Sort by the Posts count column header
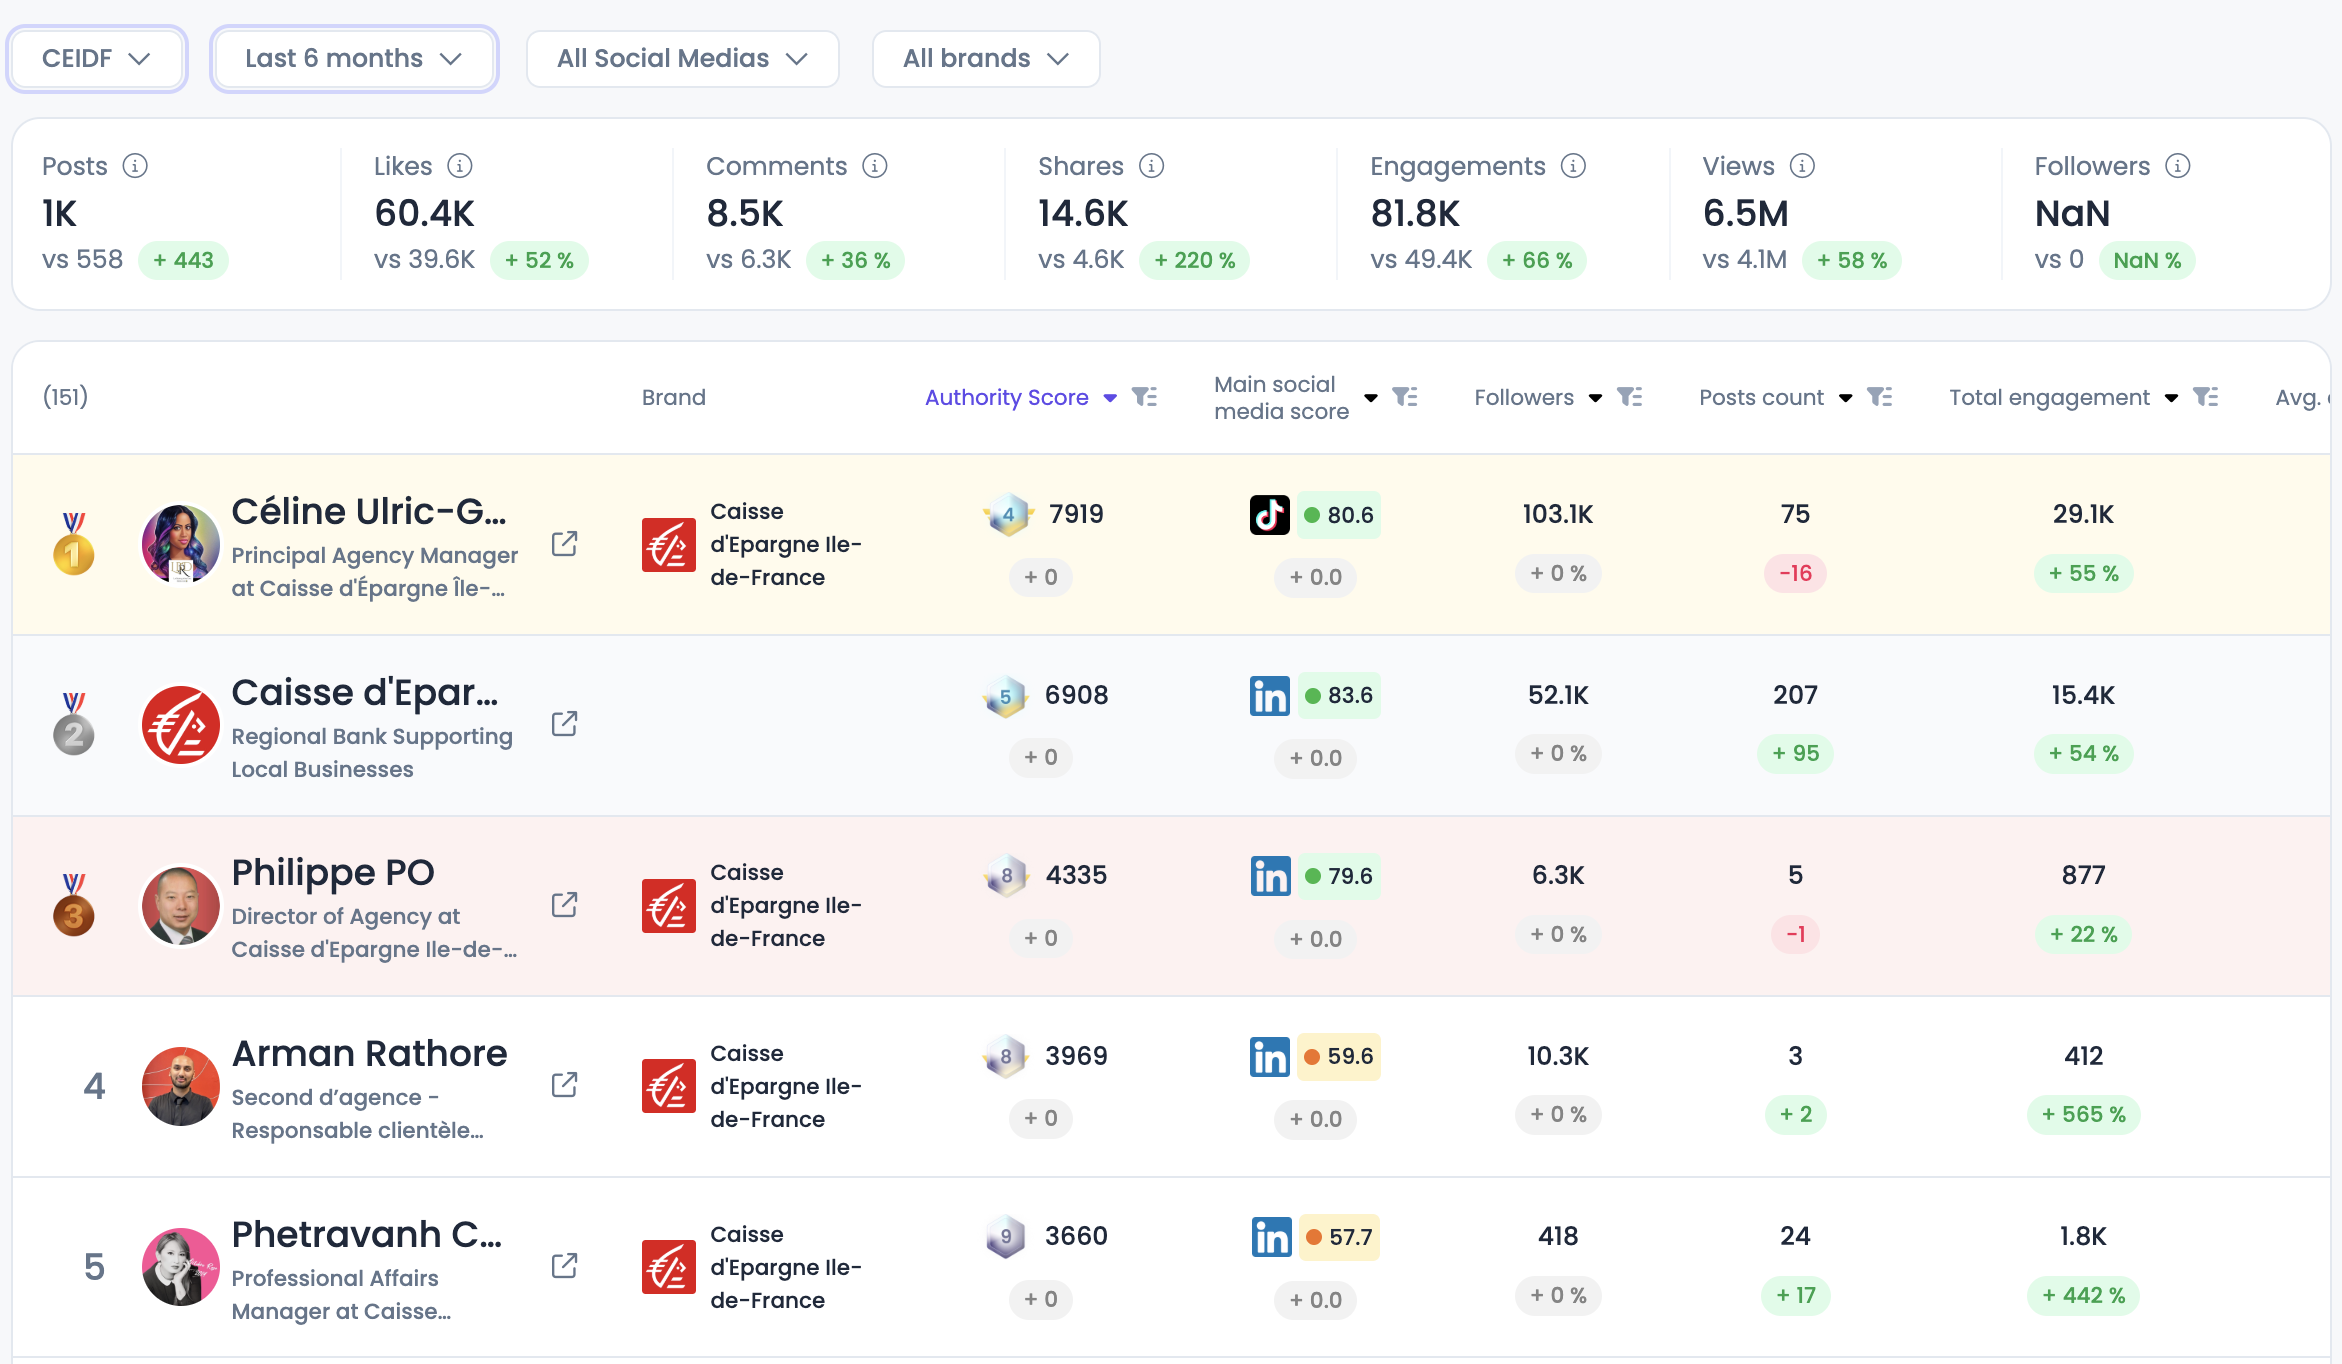The width and height of the screenshot is (2342, 1364). (x=1761, y=397)
